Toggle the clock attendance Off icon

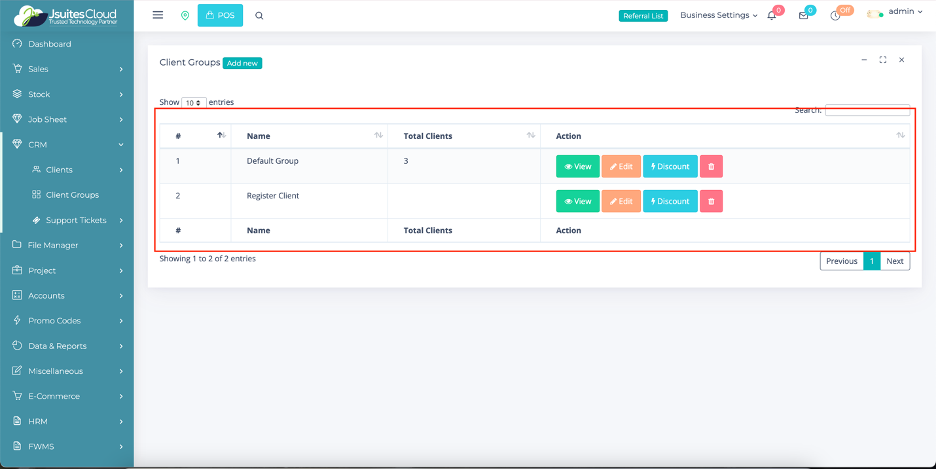point(835,15)
